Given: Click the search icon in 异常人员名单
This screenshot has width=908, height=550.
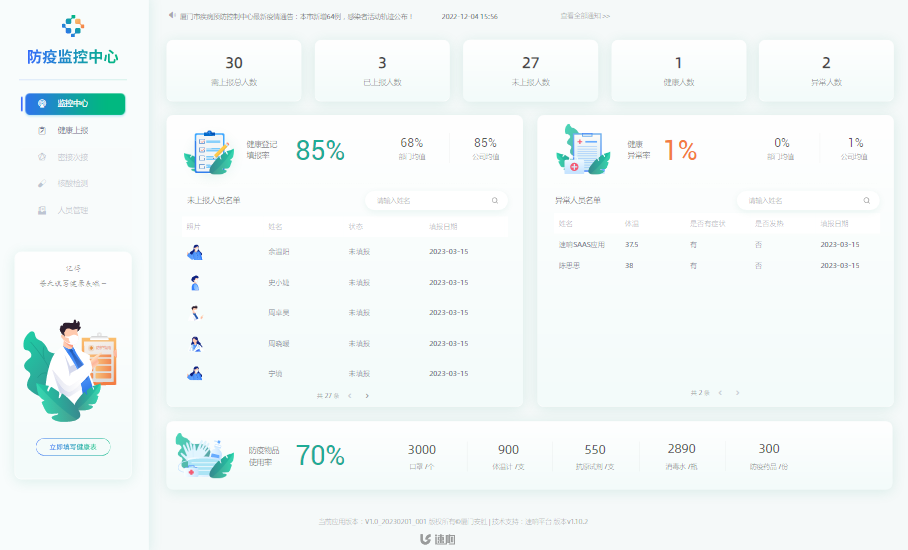Looking at the screenshot, I should pyautogui.click(x=866, y=201).
